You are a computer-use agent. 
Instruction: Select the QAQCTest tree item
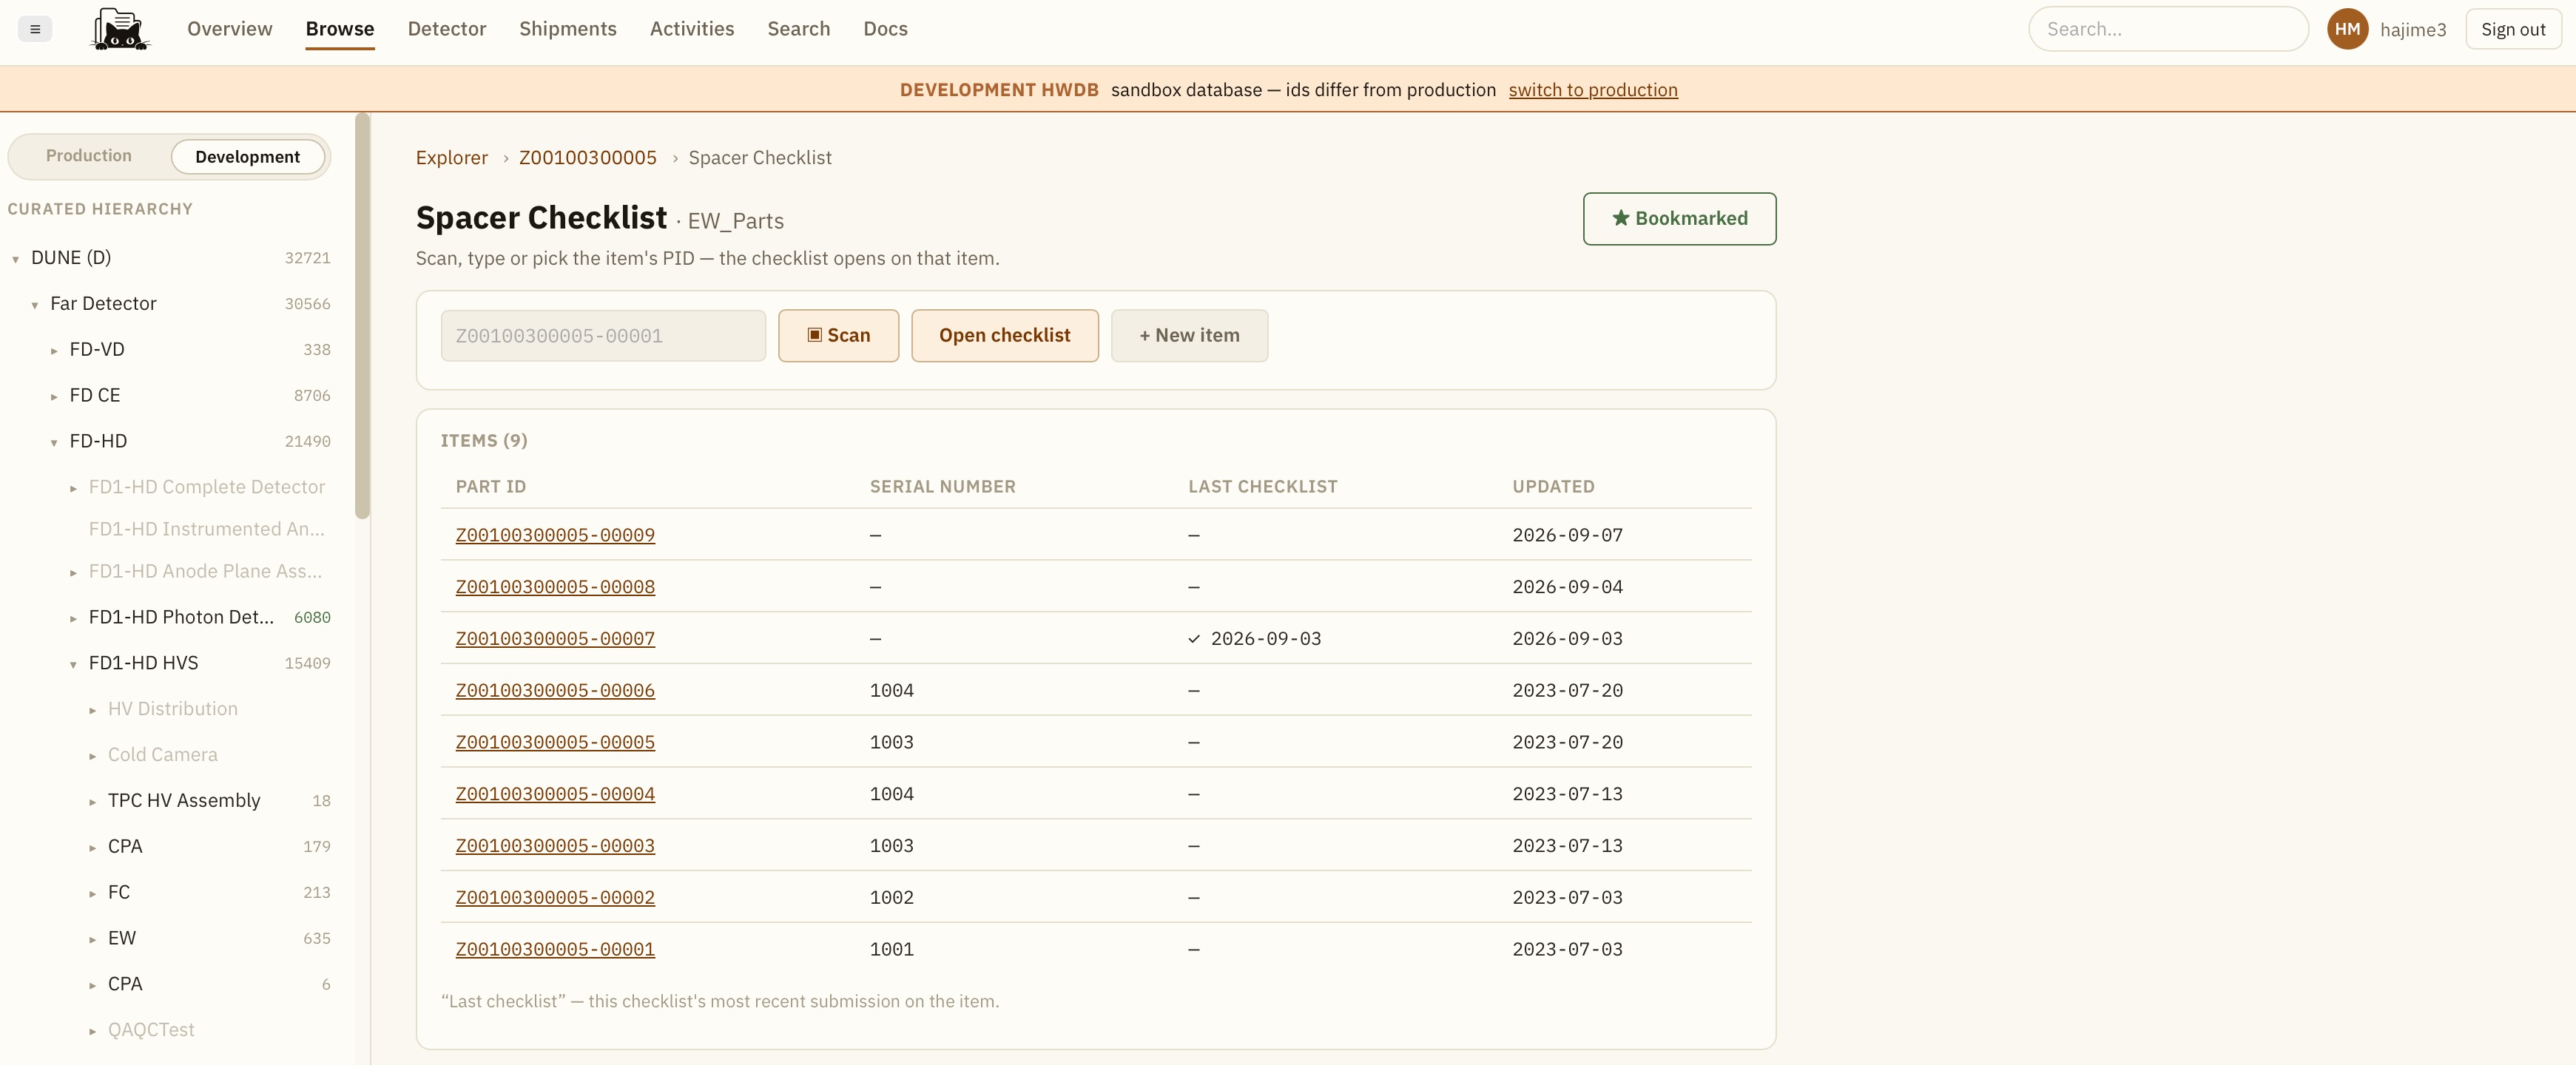(x=151, y=1030)
